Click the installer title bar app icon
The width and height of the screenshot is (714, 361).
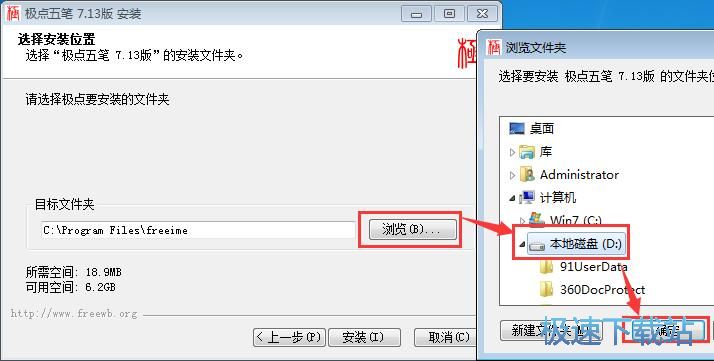(x=13, y=13)
